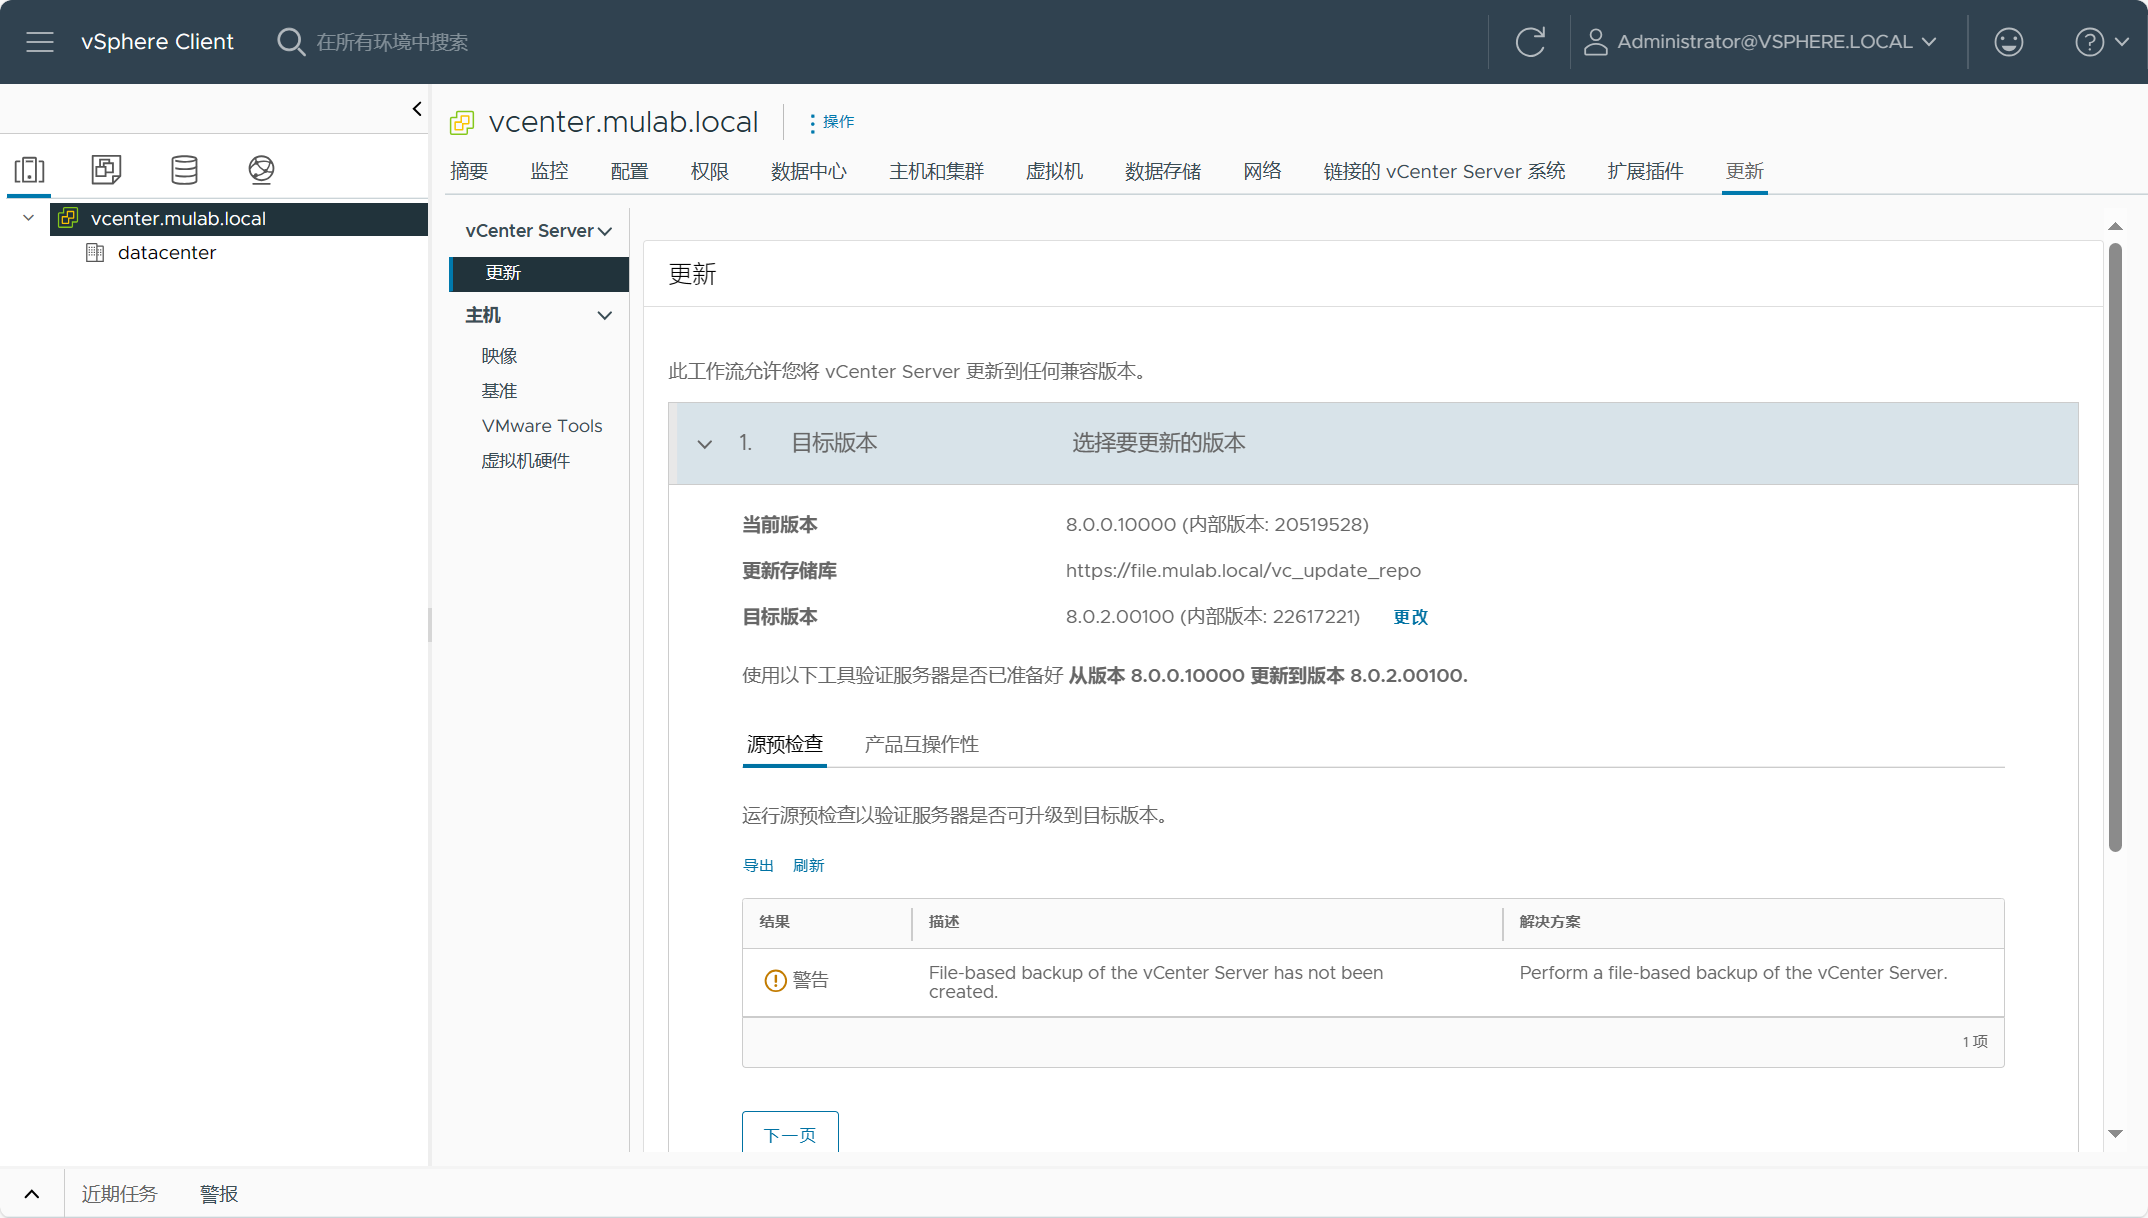Click the update repository URL text
The width and height of the screenshot is (2148, 1218).
coord(1243,571)
